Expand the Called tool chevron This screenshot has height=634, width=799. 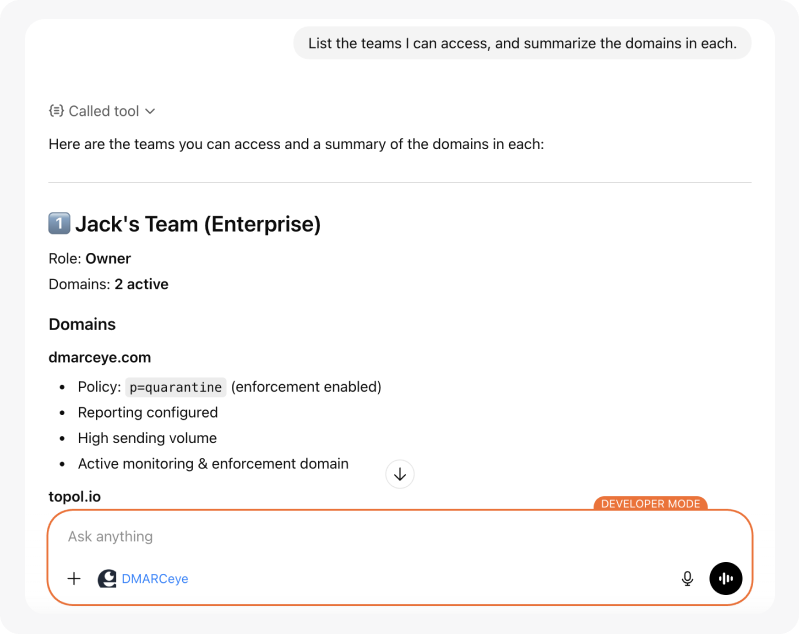150,111
